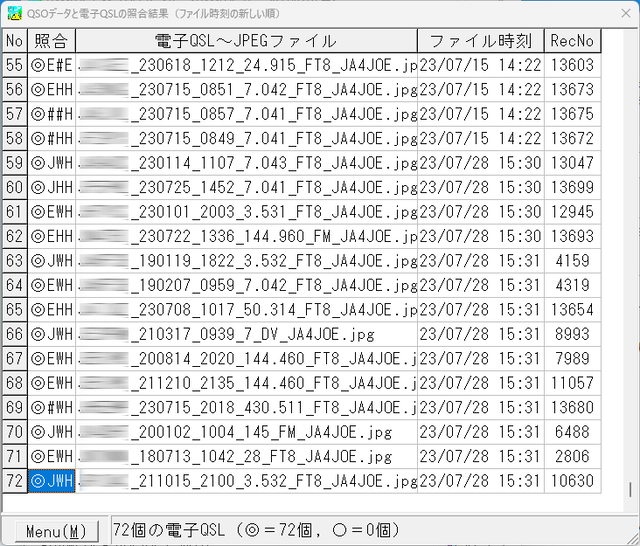Select row number 69
The height and width of the screenshot is (546, 640).
click(15, 408)
